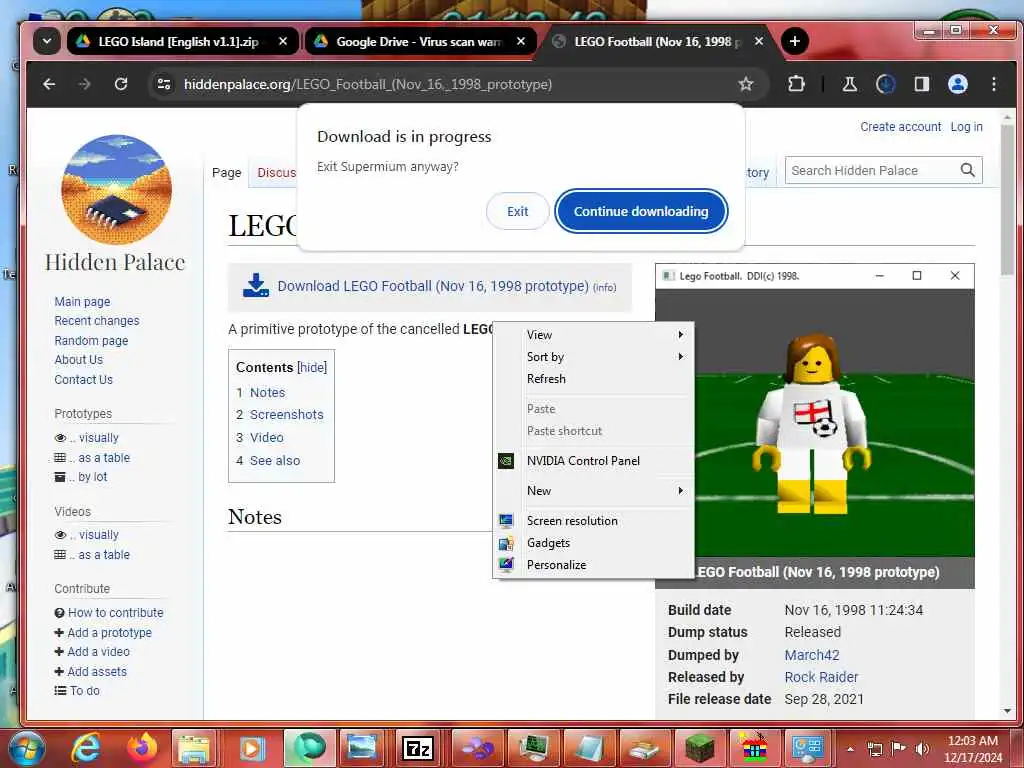Click the Exit button in dialog
This screenshot has height=768, width=1024.
517,212
